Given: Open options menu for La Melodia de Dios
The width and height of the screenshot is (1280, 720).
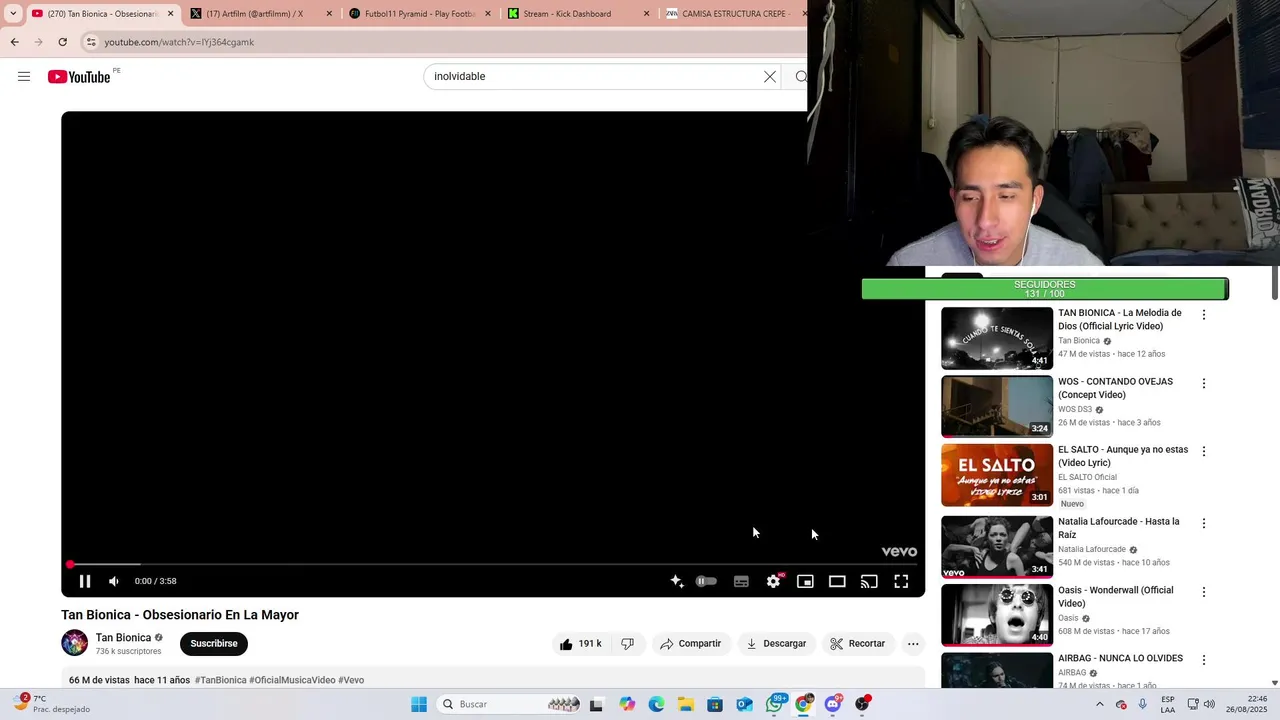Looking at the screenshot, I should pos(1204,315).
